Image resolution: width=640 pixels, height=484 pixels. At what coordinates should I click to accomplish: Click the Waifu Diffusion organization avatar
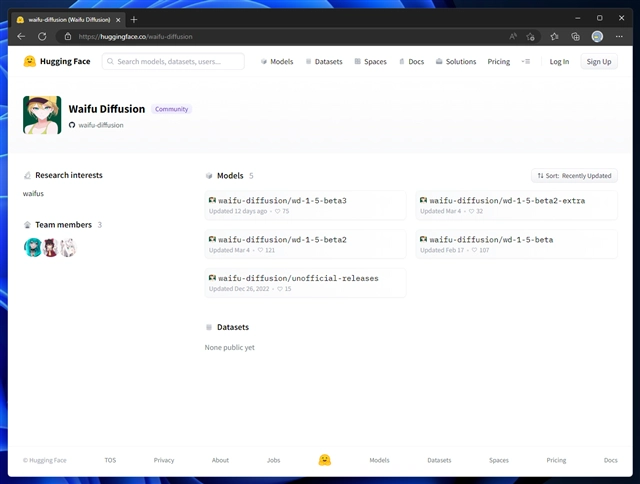(42, 115)
